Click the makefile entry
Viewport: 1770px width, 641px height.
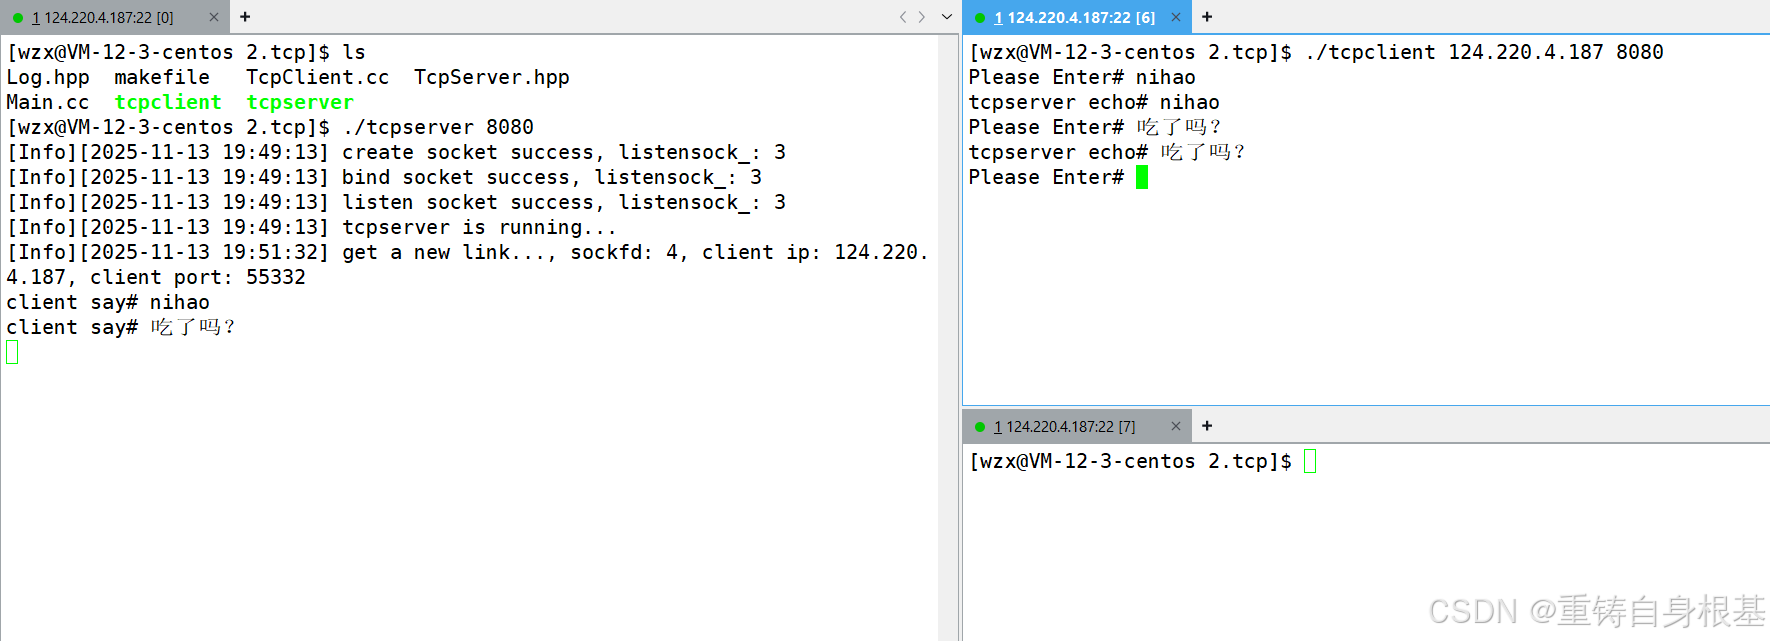pyautogui.click(x=162, y=77)
